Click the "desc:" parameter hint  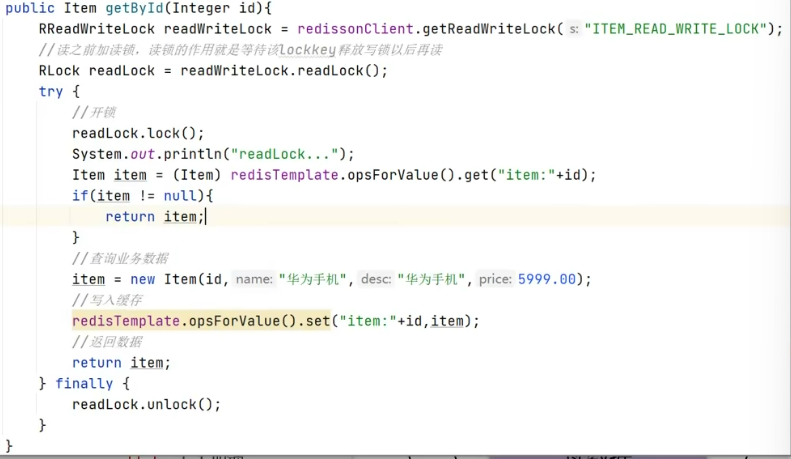click(x=375, y=280)
